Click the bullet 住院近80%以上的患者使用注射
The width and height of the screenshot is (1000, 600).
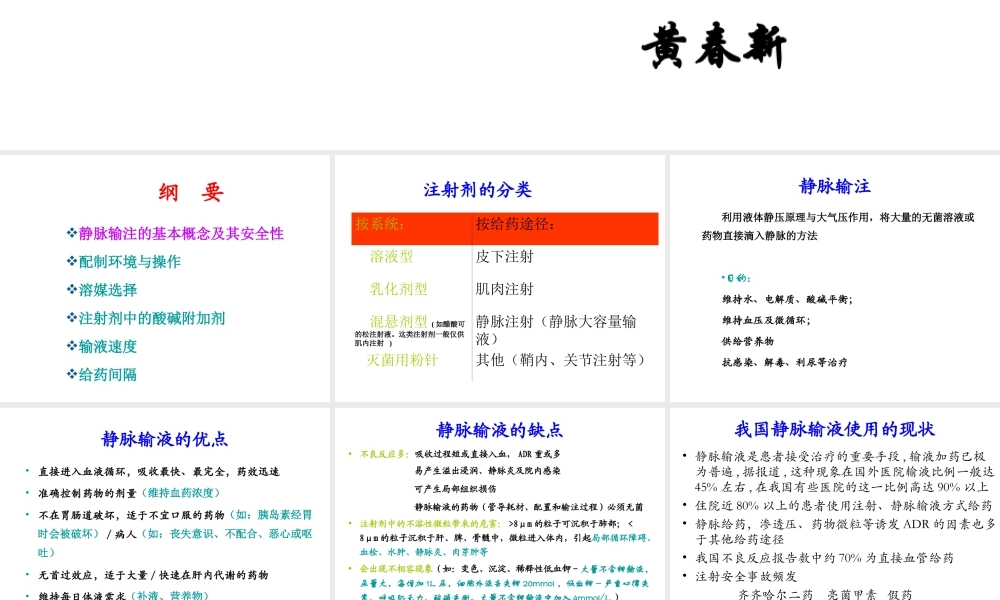tap(843, 506)
